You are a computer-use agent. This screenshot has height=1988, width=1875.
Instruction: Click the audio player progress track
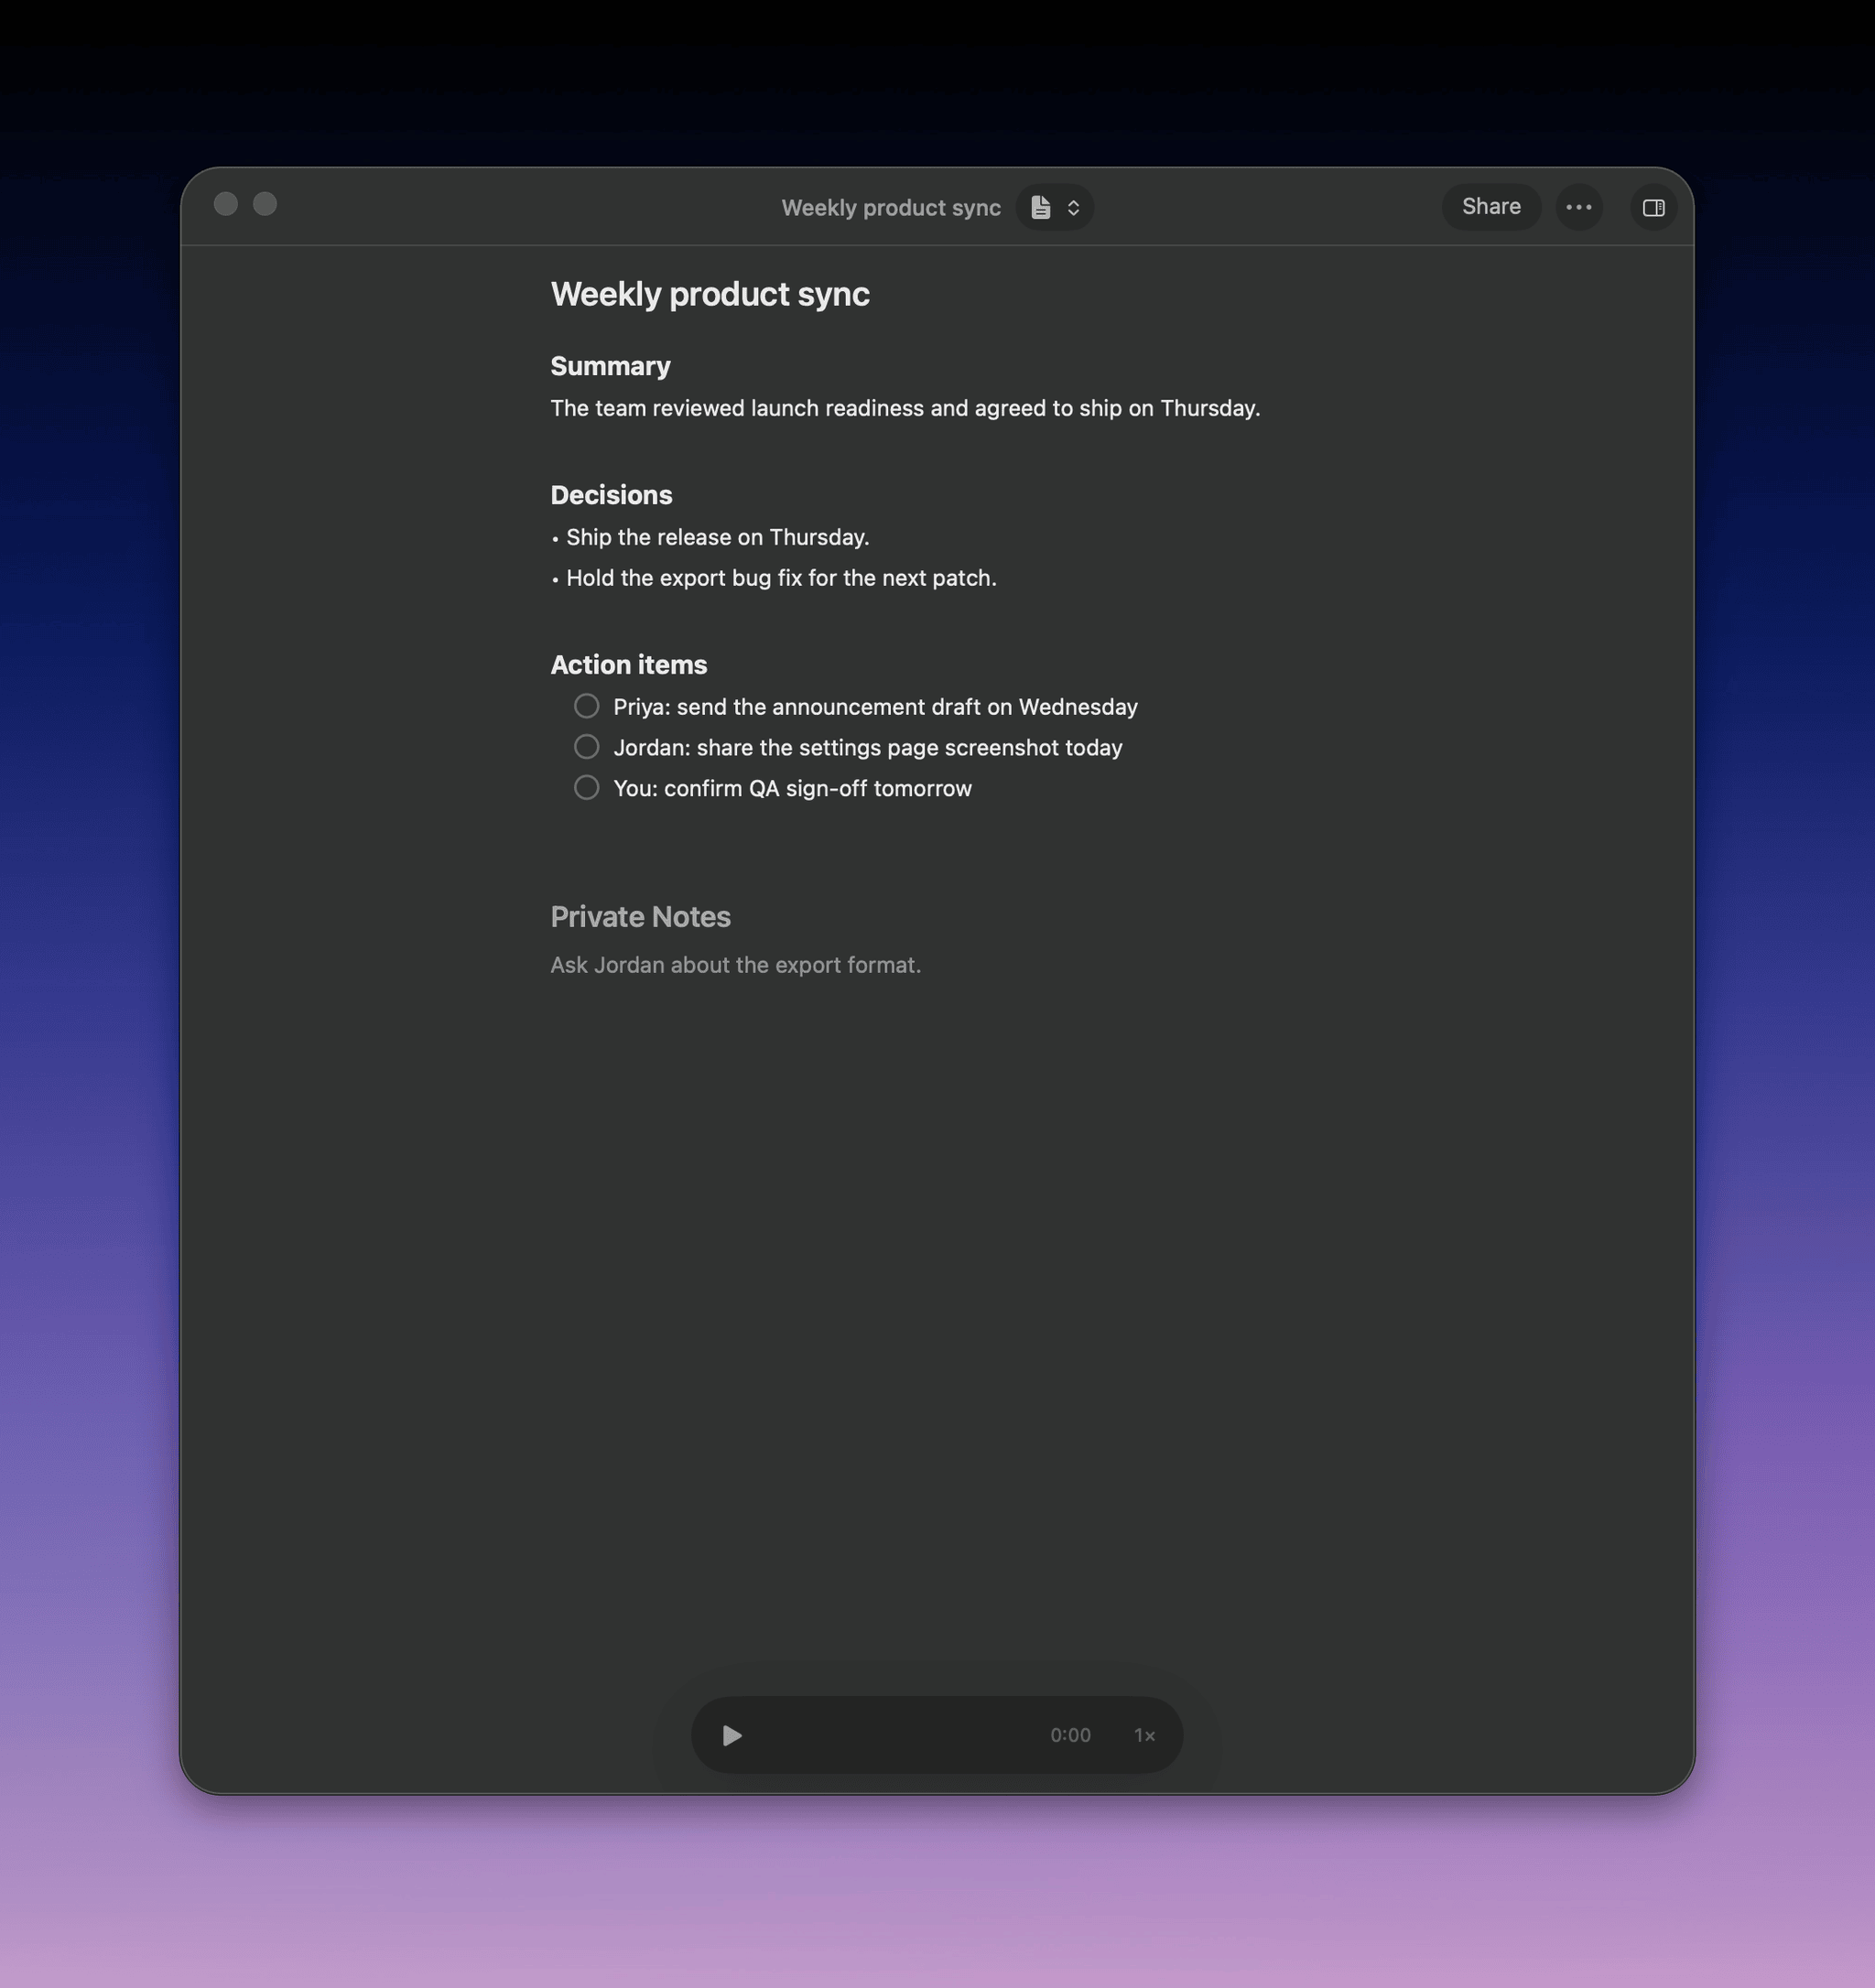click(x=895, y=1735)
